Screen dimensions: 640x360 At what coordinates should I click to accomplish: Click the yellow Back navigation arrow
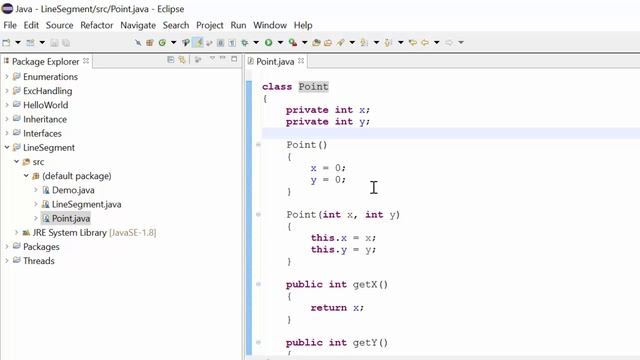(425, 42)
